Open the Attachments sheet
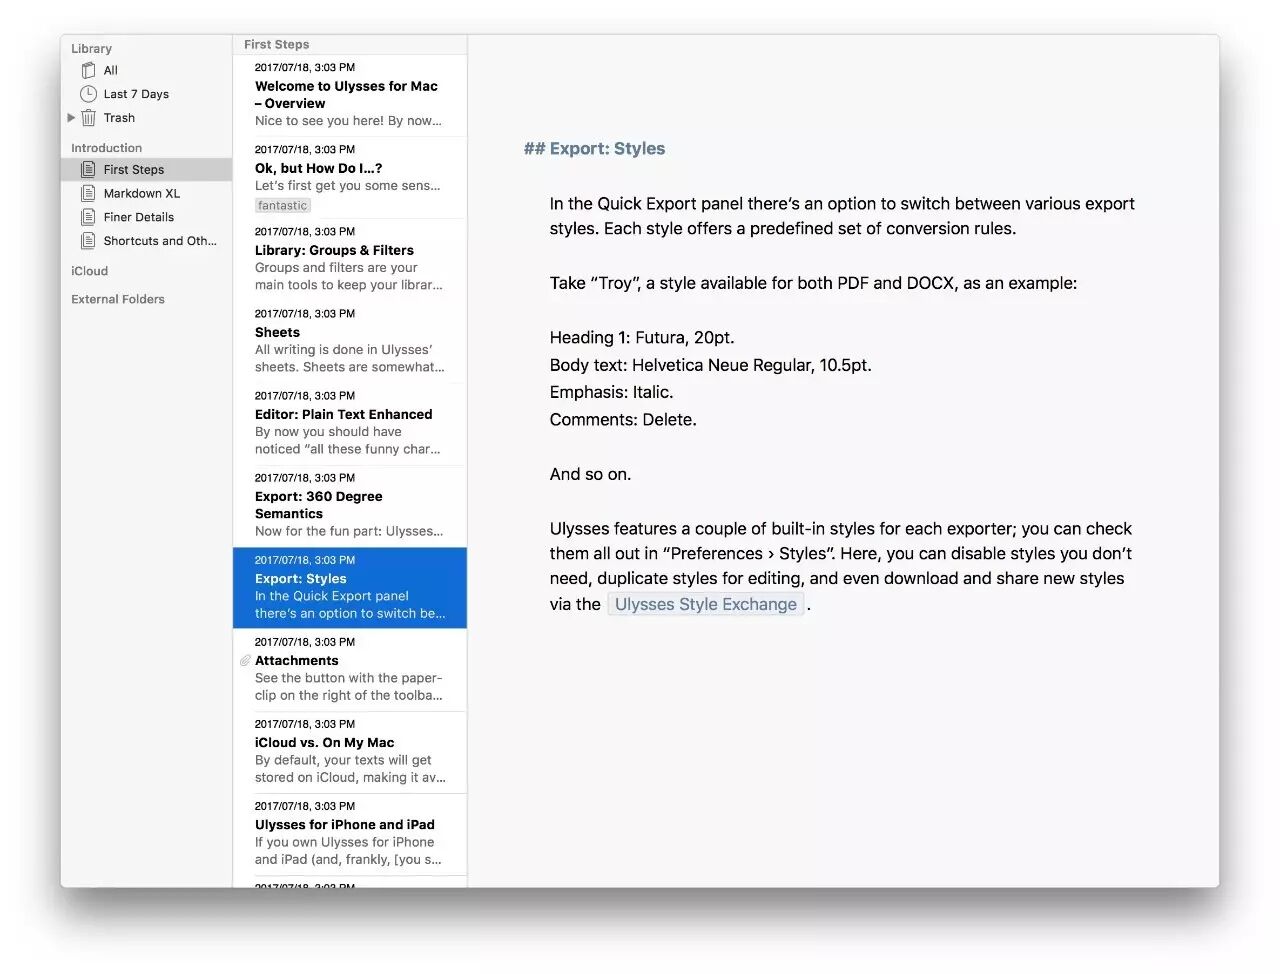 click(x=350, y=669)
